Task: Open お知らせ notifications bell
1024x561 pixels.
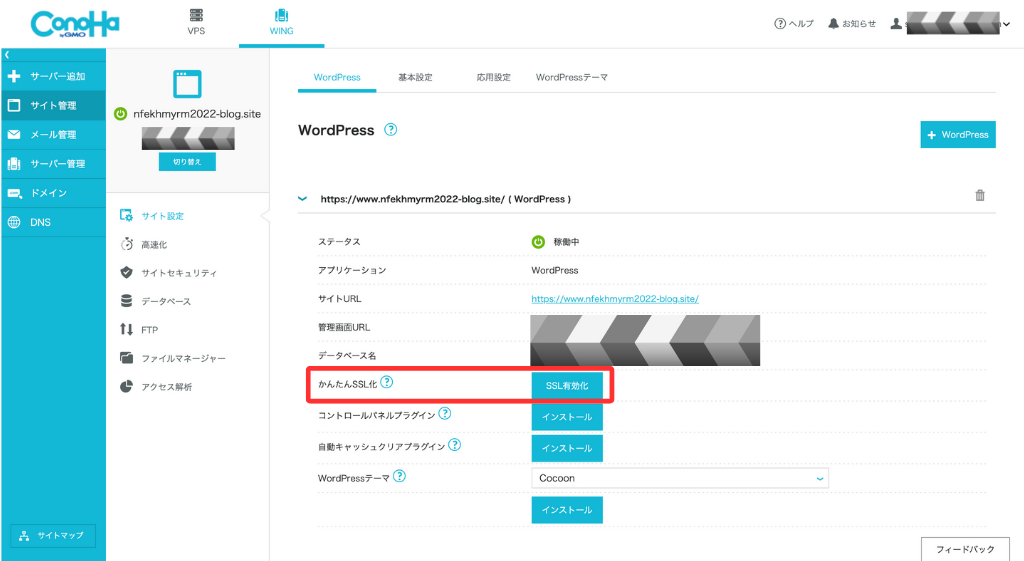Action: click(852, 24)
